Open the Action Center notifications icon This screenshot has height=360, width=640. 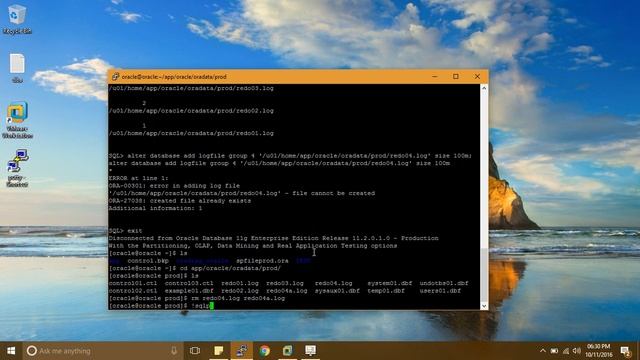point(625,351)
